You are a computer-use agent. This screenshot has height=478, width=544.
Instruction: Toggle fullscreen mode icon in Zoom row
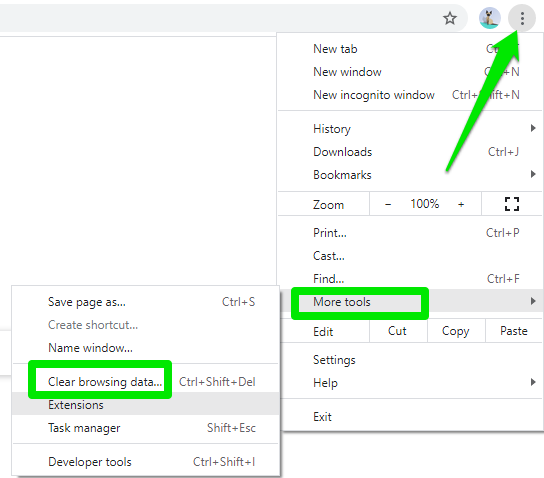pos(512,204)
